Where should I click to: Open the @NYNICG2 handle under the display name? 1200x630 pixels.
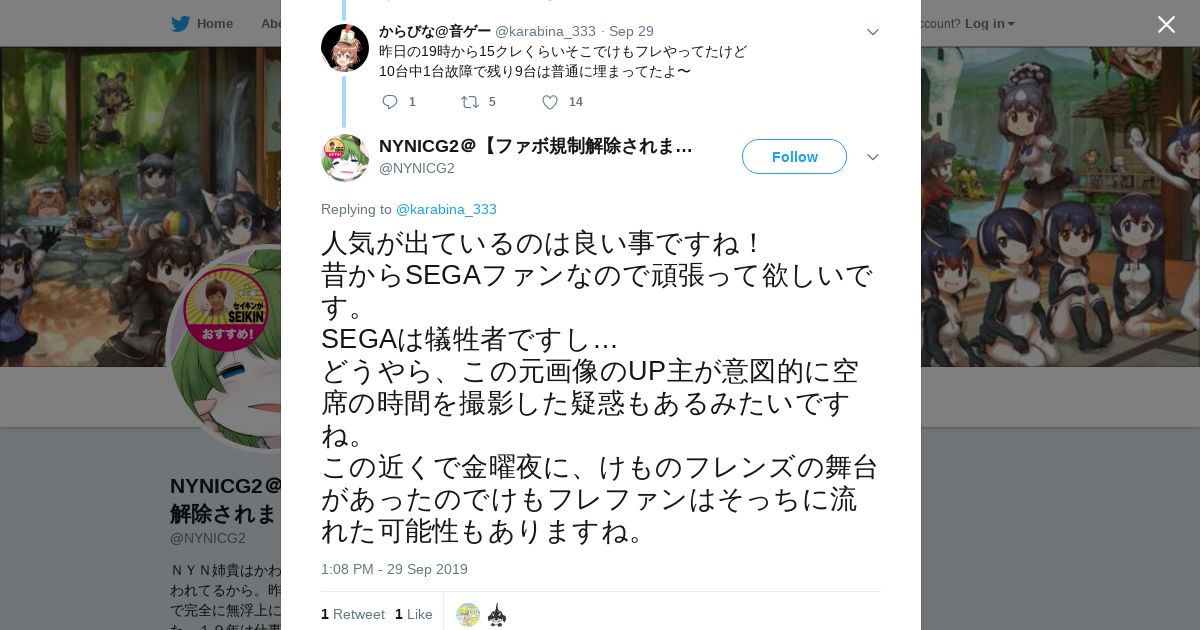pos(417,168)
